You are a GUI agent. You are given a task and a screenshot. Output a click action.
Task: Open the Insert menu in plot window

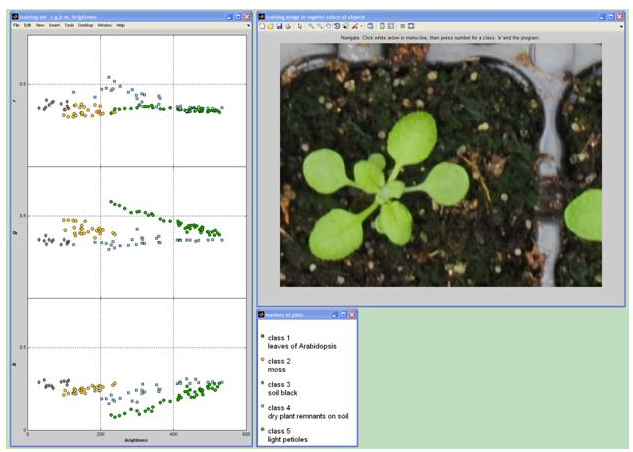(x=53, y=24)
